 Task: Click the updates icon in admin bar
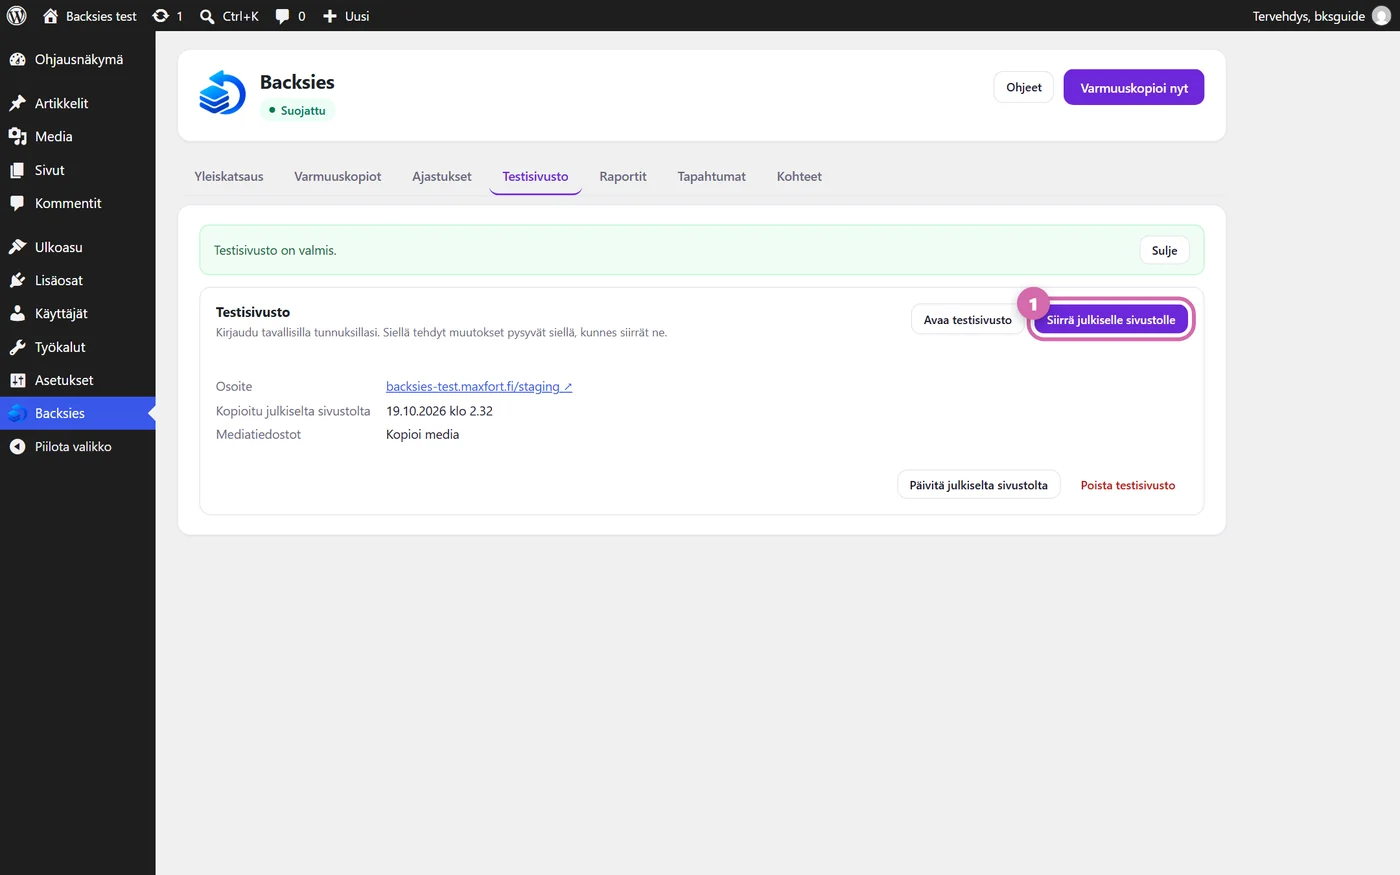pyautogui.click(x=160, y=16)
